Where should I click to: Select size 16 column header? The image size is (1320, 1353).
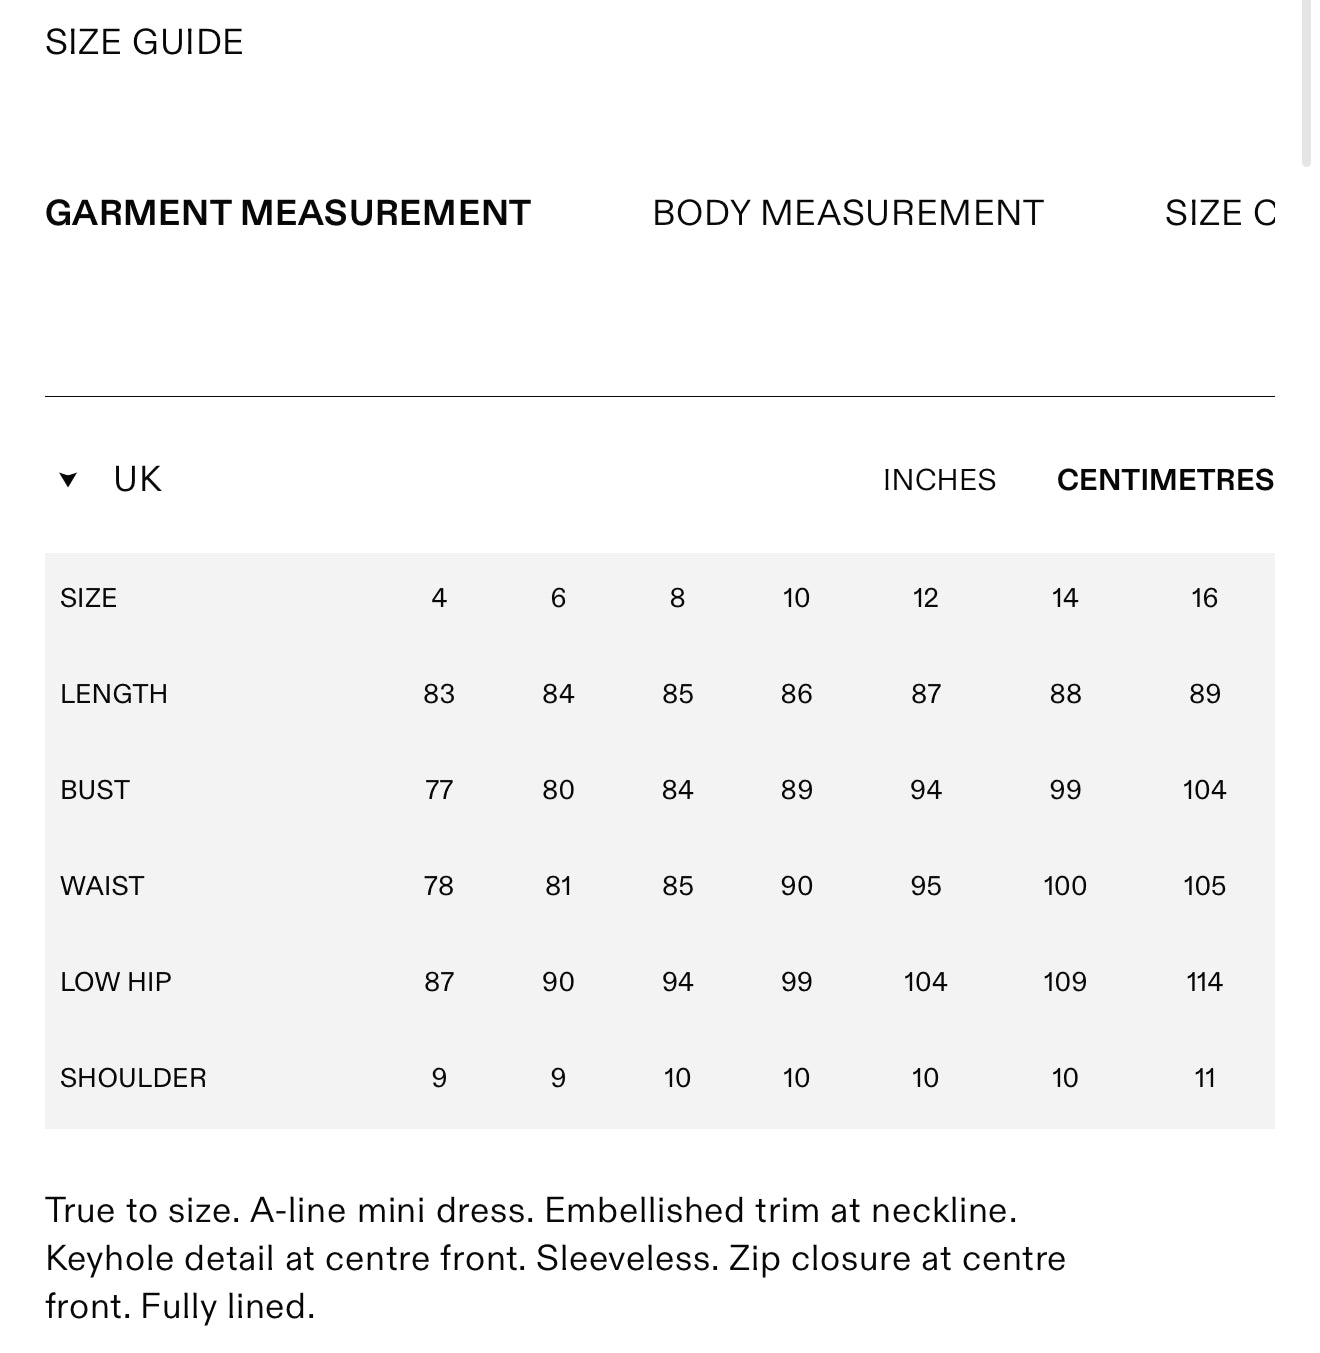coord(1204,598)
